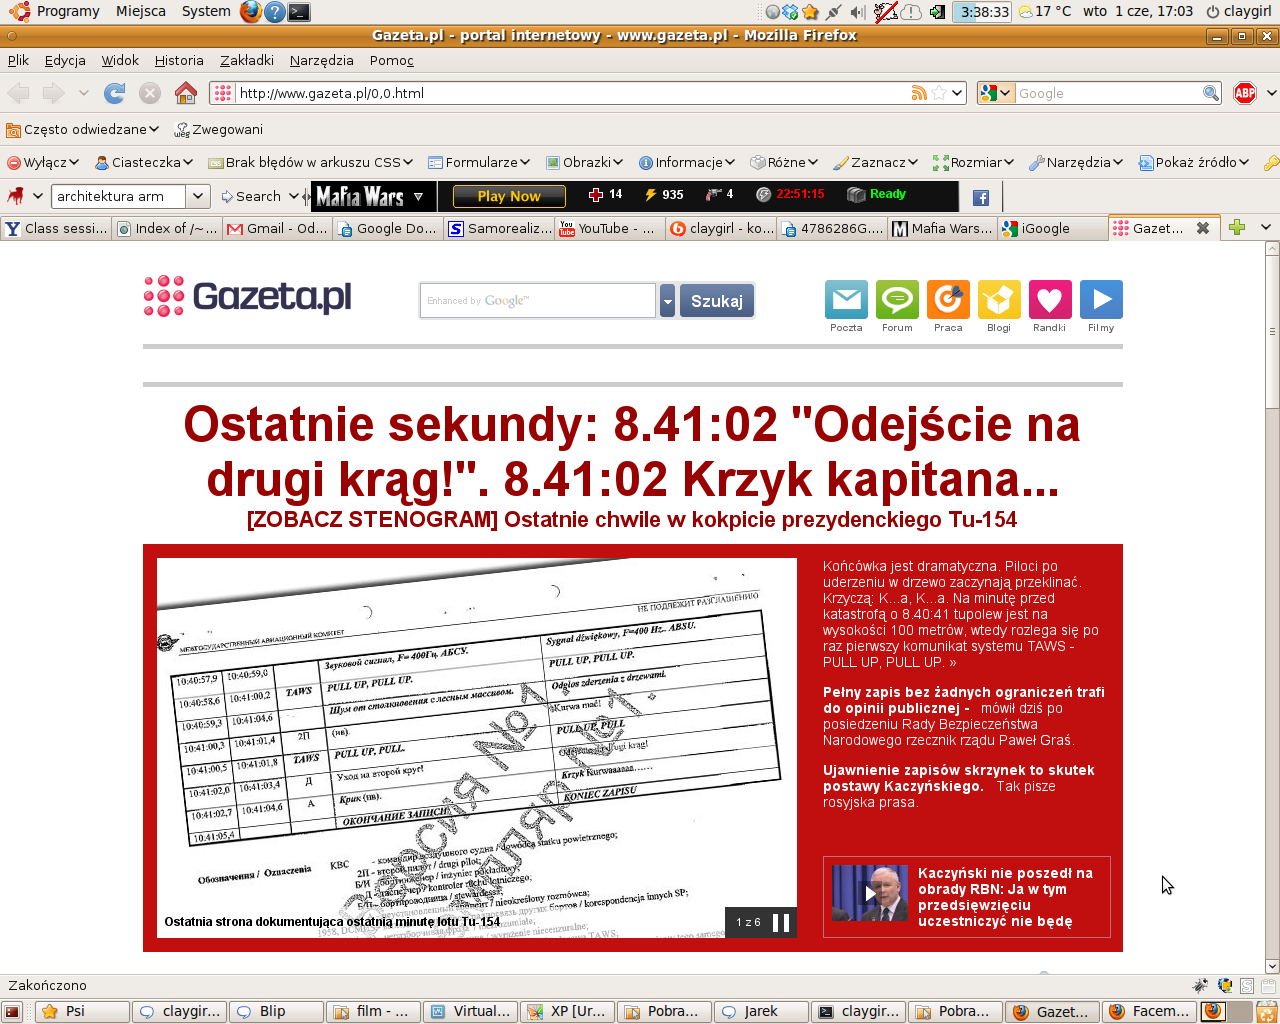1280x1024 pixels.
Task: Click the ZOBACZ STENOGRAM subheadline link
Action: click(632, 520)
